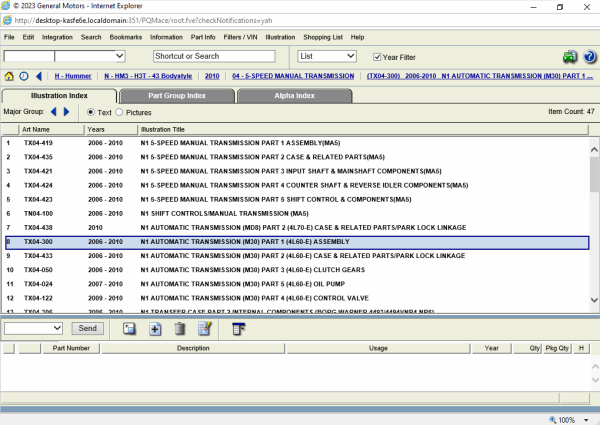The width and height of the screenshot is (600, 425).
Task: Go to previous Major Group arrow
Action: pos(53,112)
